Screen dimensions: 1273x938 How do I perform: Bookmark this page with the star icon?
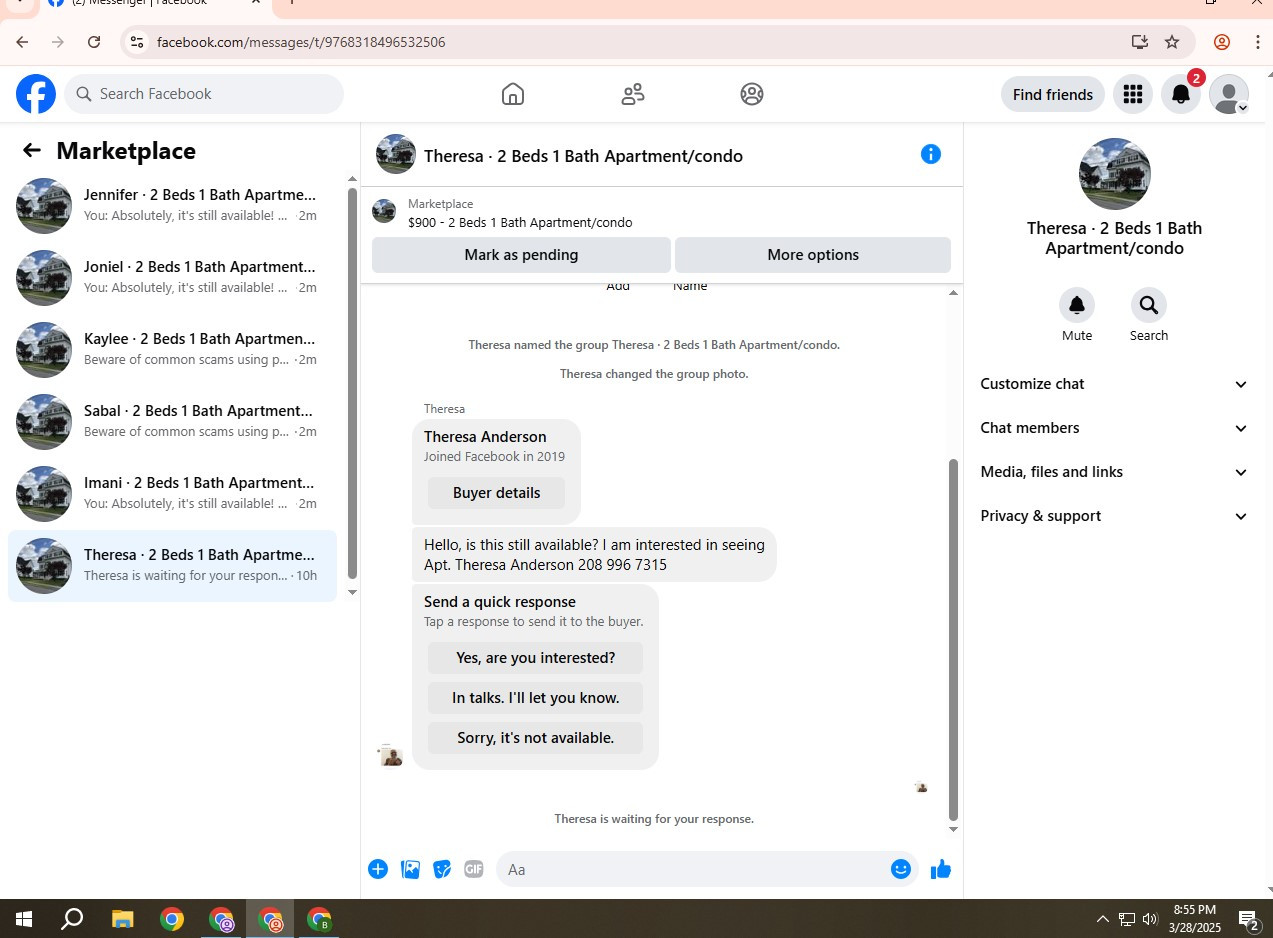click(1172, 42)
